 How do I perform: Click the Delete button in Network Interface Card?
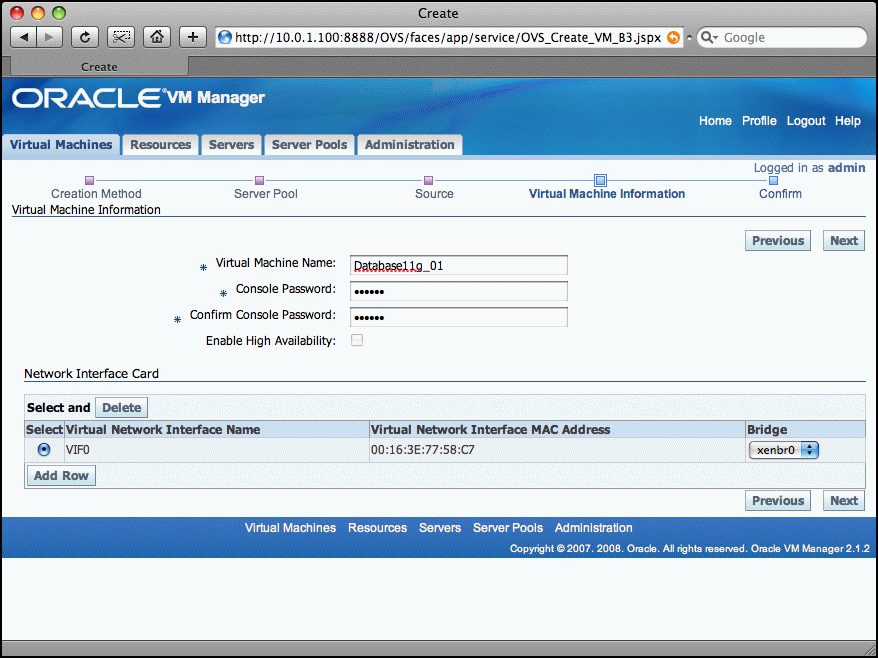(x=122, y=408)
